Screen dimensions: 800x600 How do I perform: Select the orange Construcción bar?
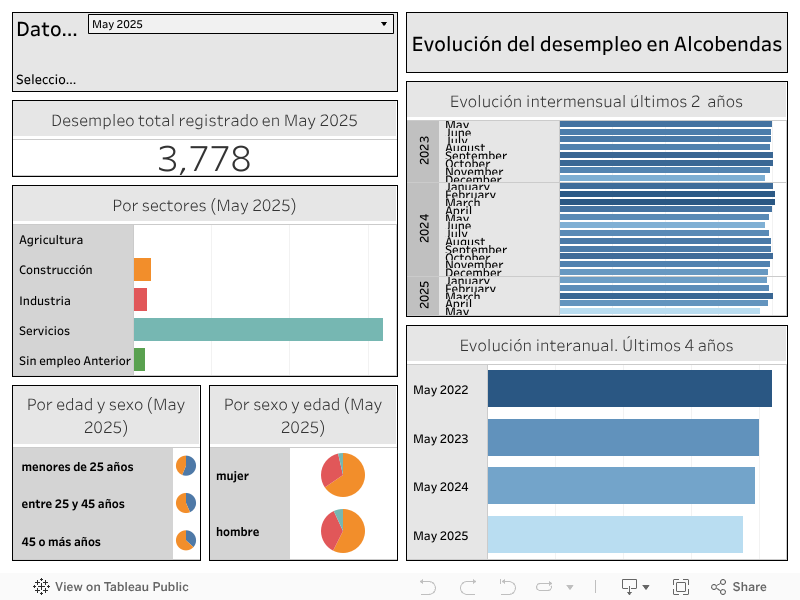[142, 269]
